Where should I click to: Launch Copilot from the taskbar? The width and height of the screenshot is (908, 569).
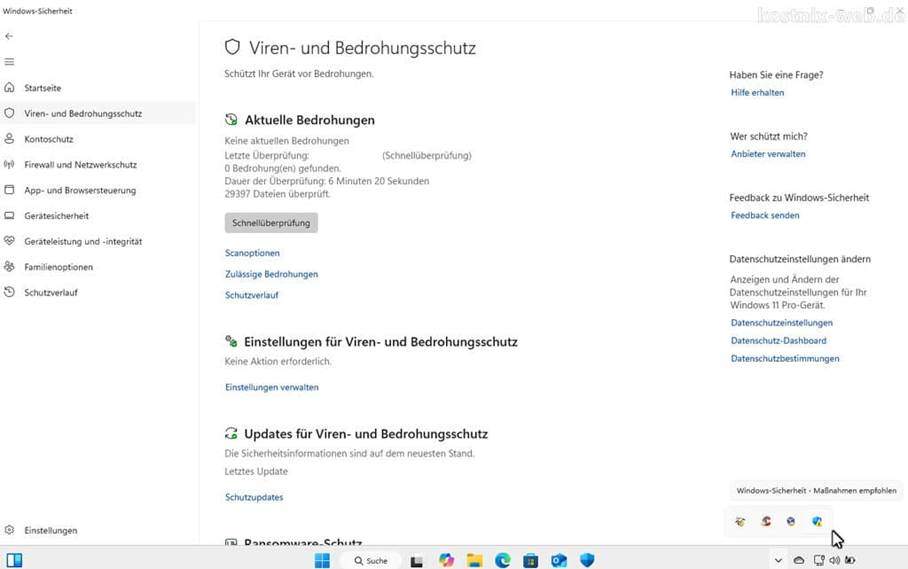click(446, 560)
